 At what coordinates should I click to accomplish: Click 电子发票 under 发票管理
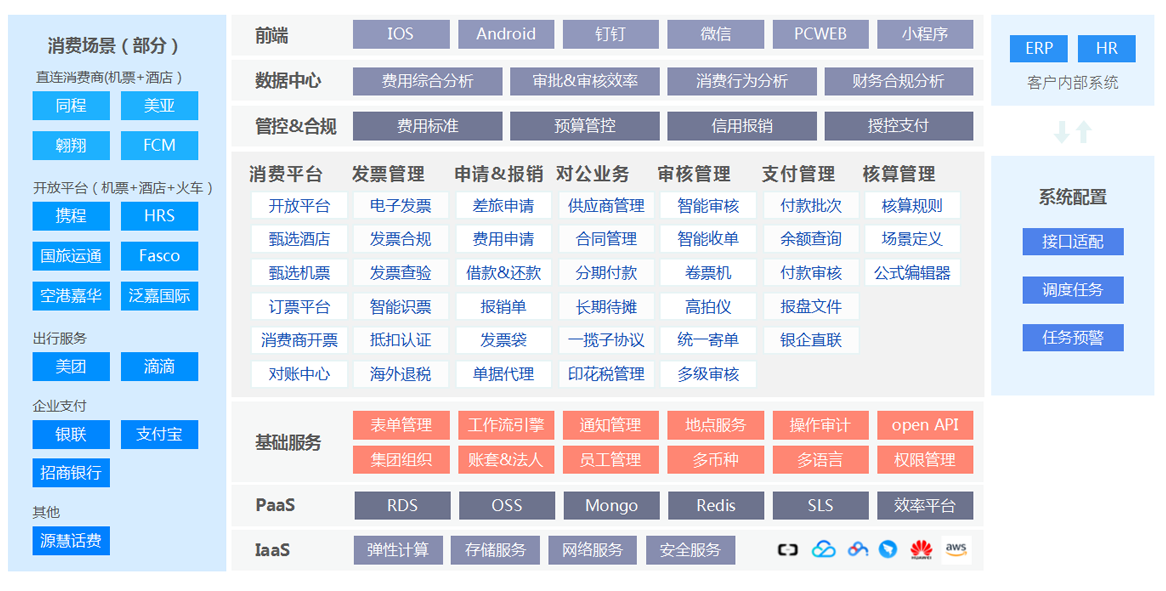(x=401, y=206)
